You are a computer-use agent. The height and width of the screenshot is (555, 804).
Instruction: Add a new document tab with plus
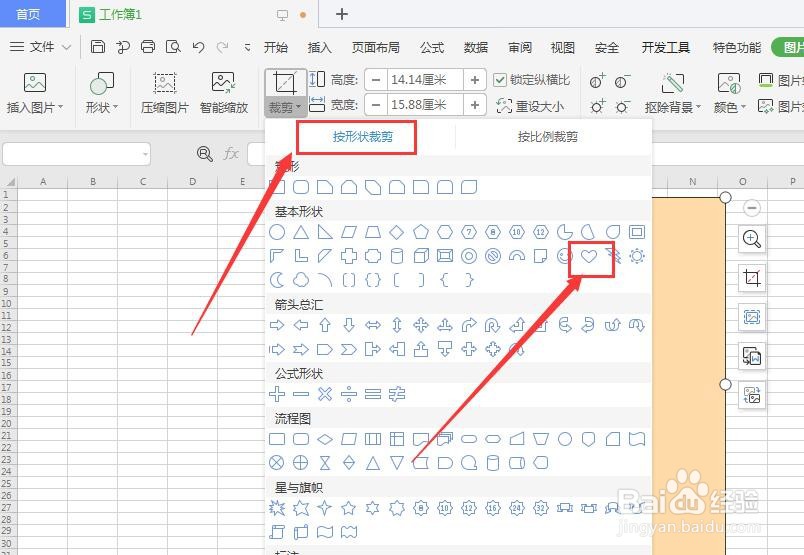pos(341,14)
